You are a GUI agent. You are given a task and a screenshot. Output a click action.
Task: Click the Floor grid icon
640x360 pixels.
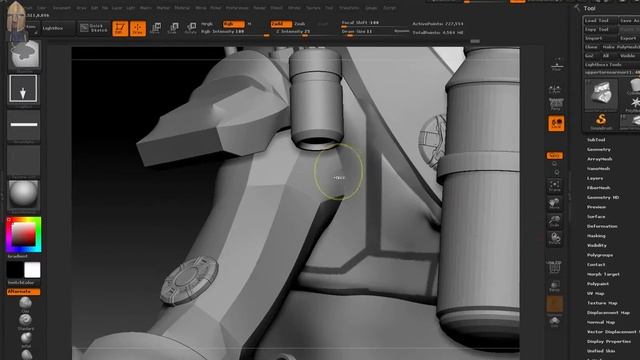coord(557,65)
